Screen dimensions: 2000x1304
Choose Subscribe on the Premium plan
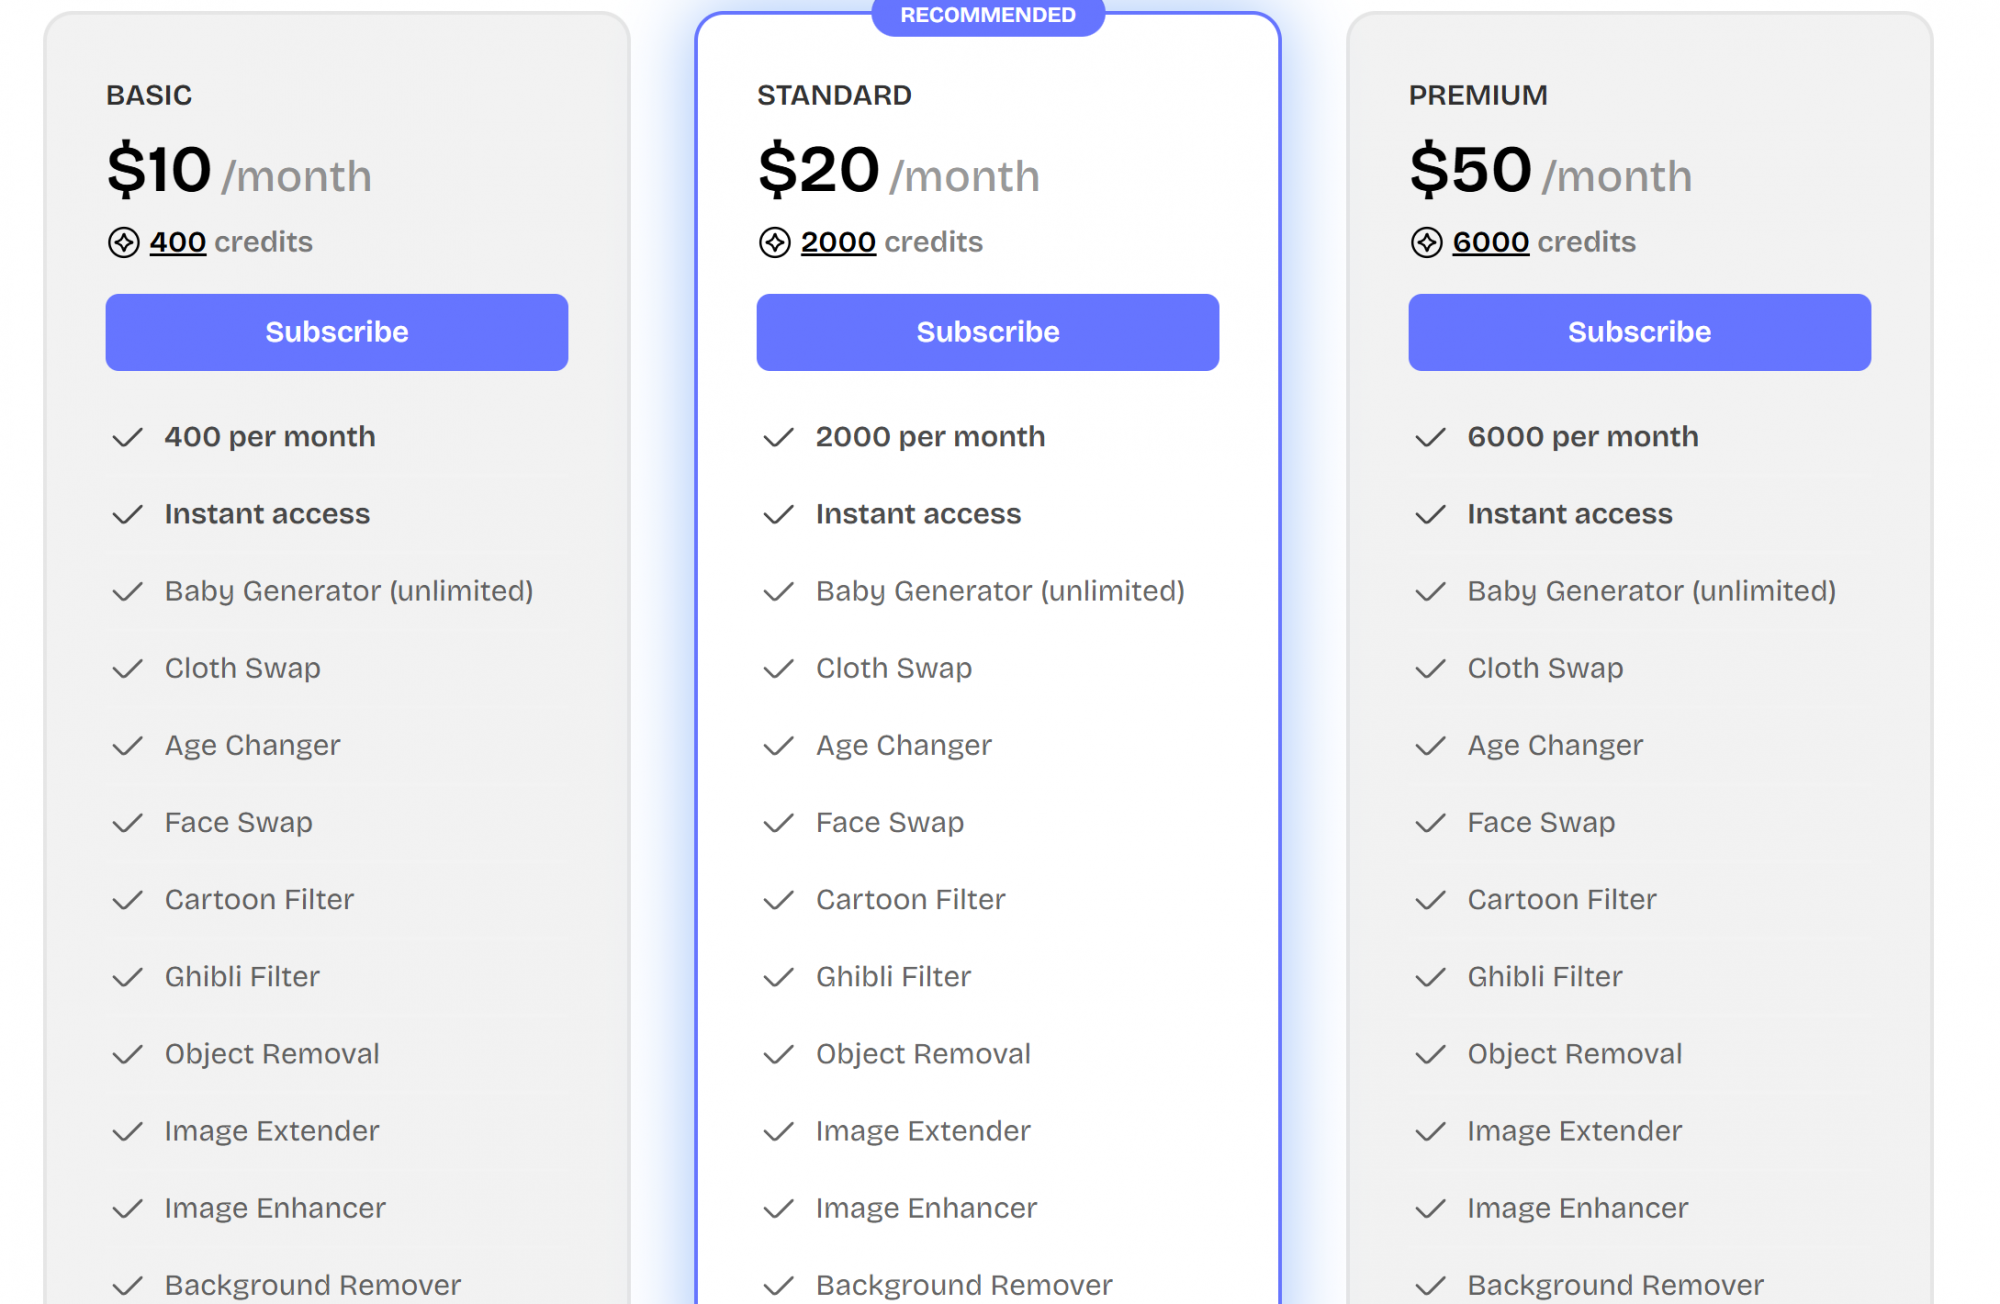click(x=1640, y=332)
